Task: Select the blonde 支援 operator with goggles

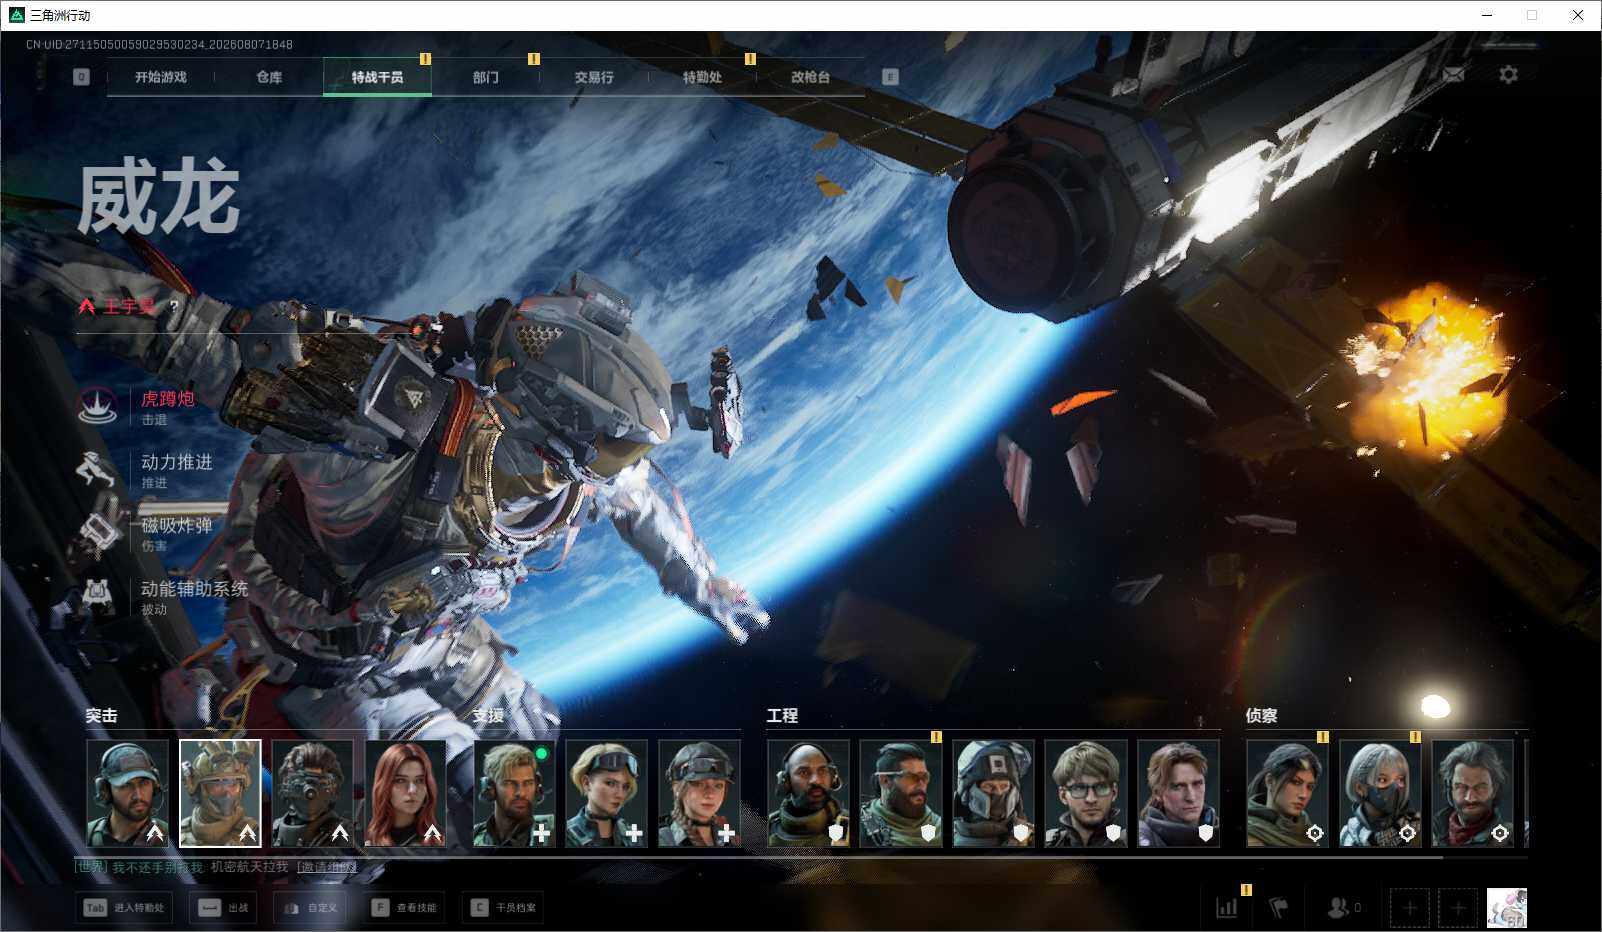Action: (606, 794)
